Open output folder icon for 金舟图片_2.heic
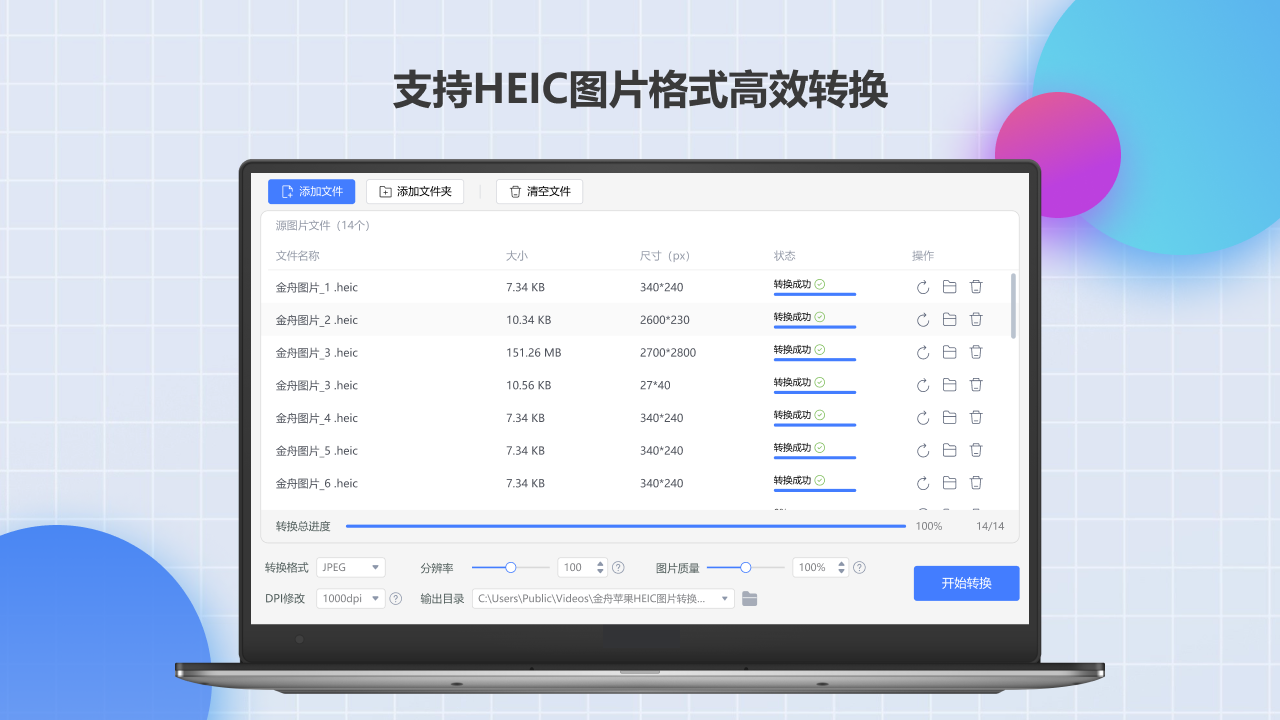The image size is (1280, 720). (949, 319)
